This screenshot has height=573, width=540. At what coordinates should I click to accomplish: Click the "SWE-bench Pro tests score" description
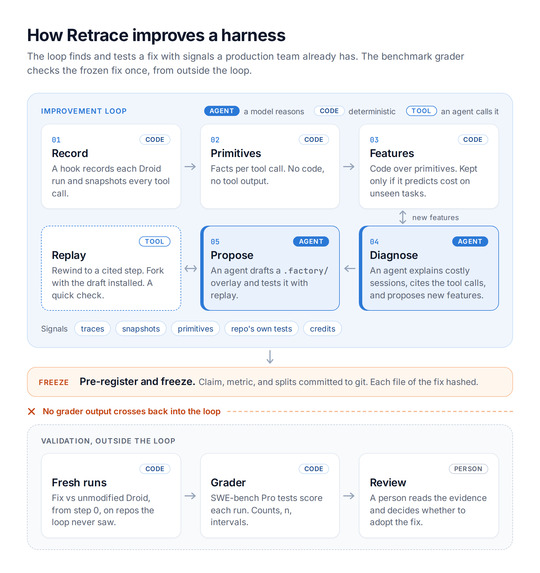click(266, 510)
